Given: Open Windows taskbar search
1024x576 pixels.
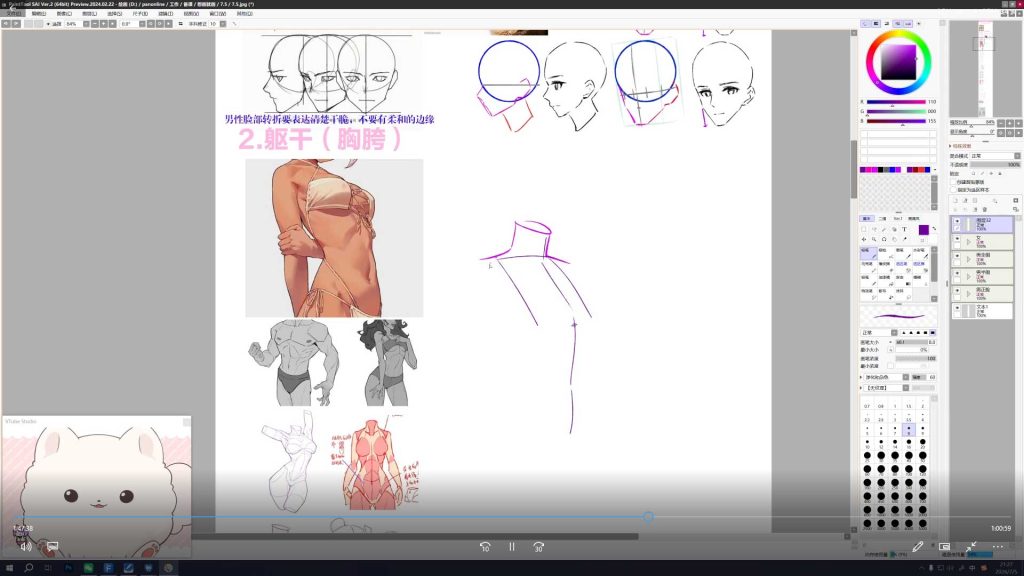Looking at the screenshot, I should pyautogui.click(x=29, y=568).
